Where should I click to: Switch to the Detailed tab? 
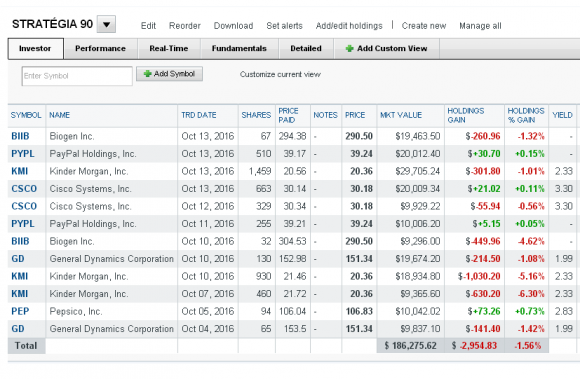click(306, 48)
